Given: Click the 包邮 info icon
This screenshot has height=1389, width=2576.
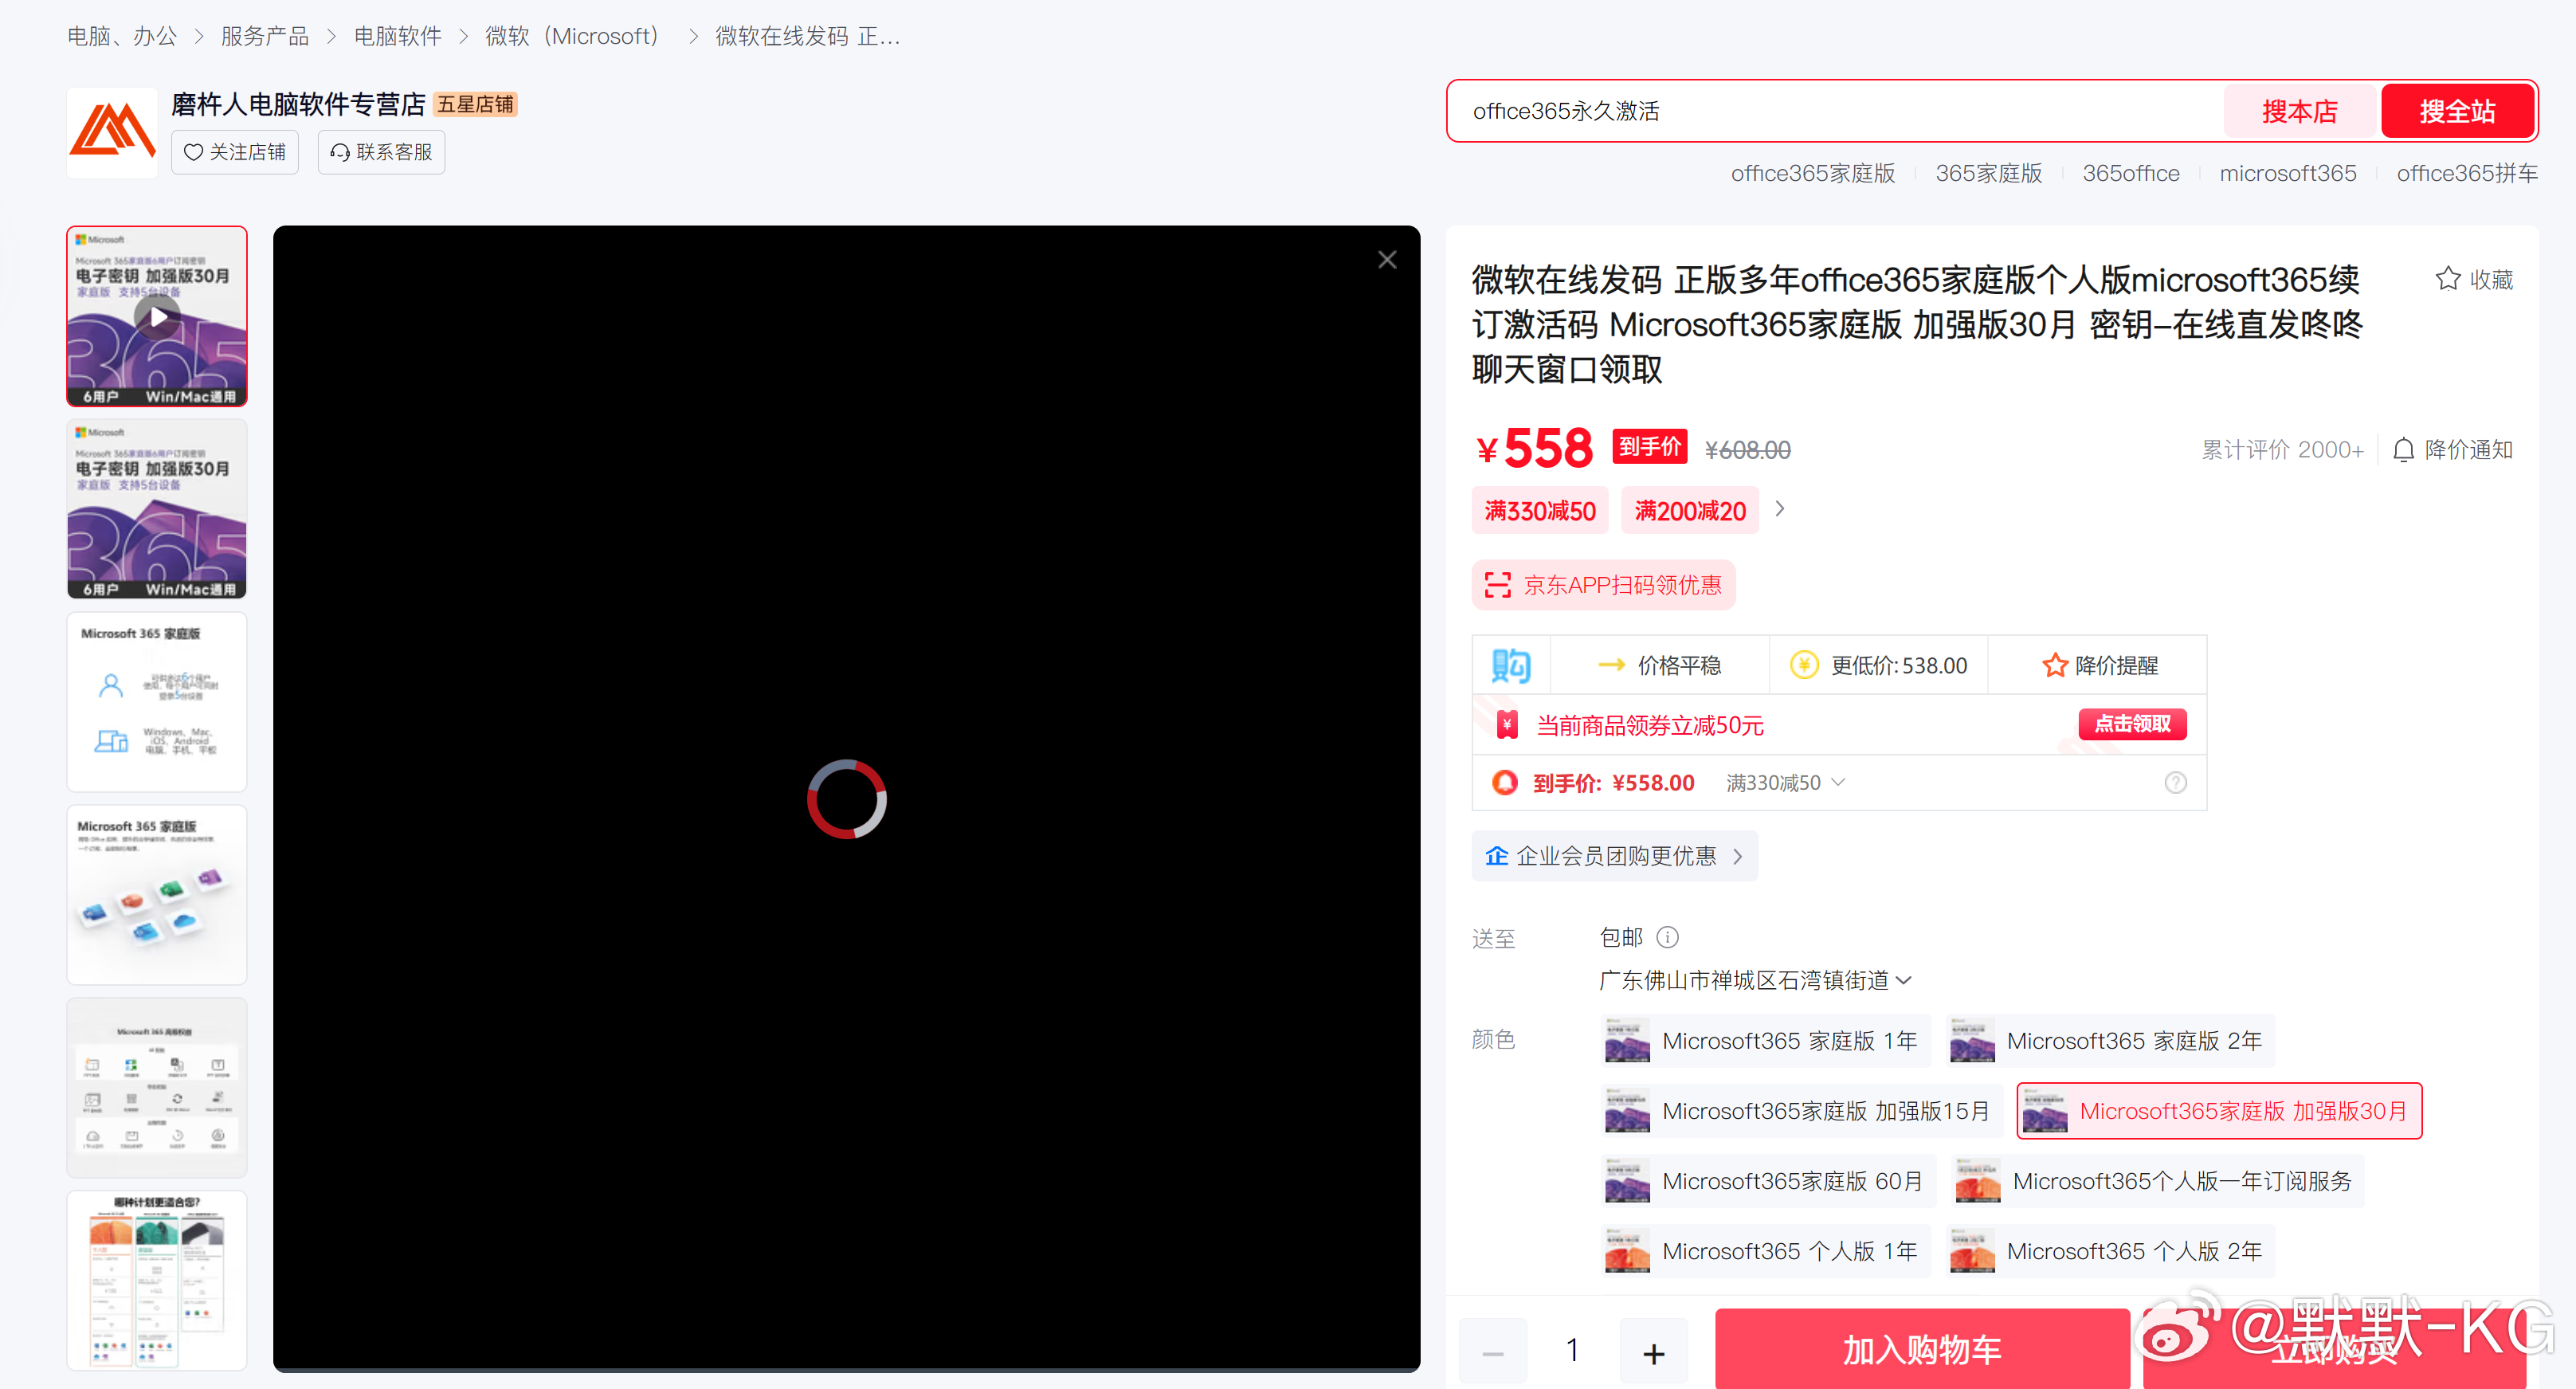Looking at the screenshot, I should [1667, 937].
